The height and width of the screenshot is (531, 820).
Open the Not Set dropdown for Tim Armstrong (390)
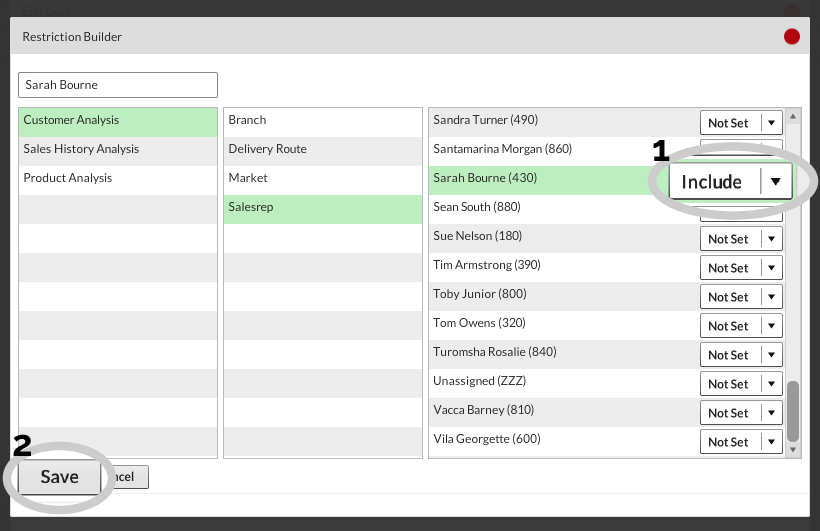(x=741, y=268)
